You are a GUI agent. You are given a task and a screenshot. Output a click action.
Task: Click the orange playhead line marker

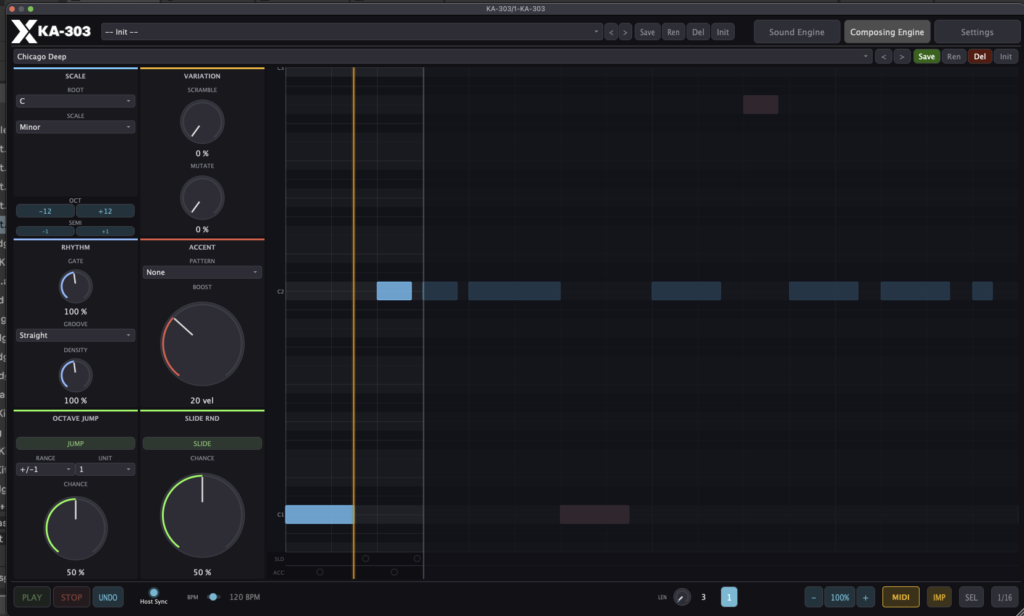(354, 323)
